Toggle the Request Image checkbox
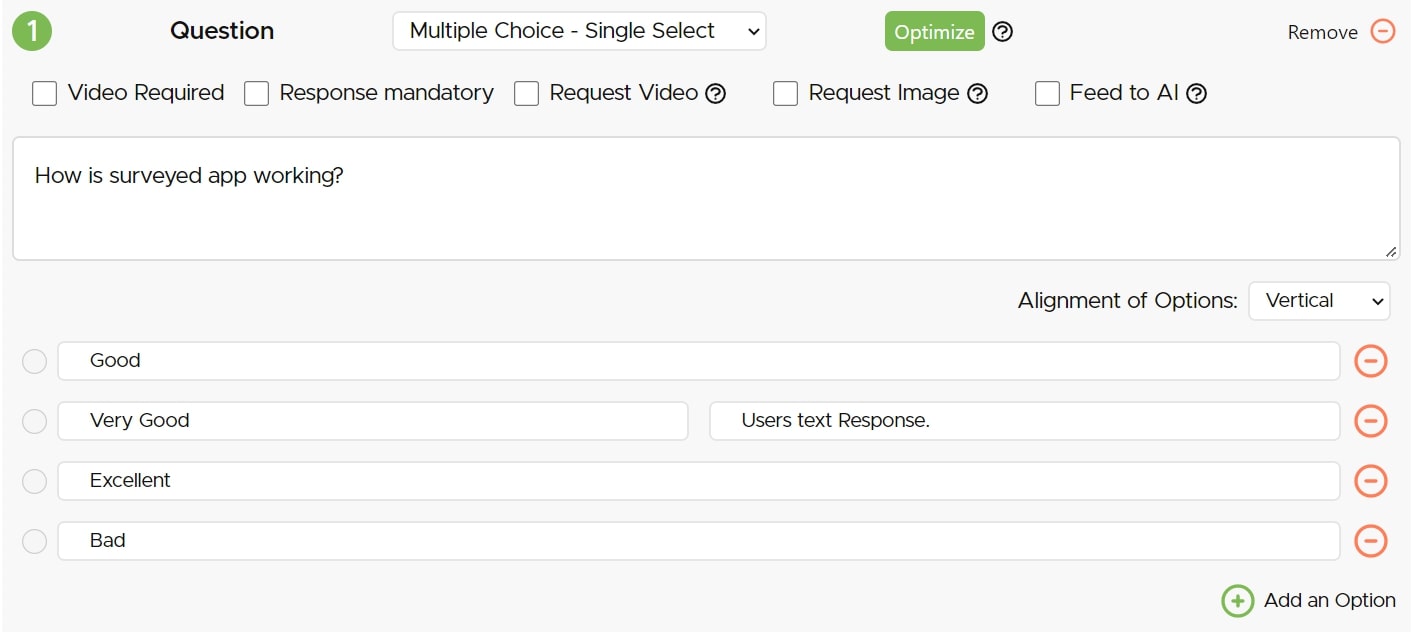This screenshot has width=1421, height=632. pyautogui.click(x=785, y=94)
